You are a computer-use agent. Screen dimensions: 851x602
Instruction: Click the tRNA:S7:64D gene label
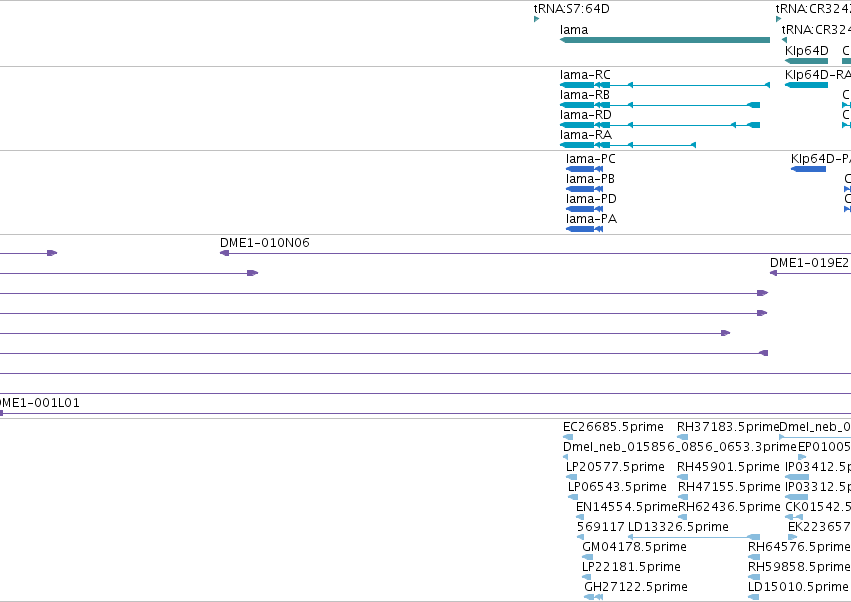571,9
